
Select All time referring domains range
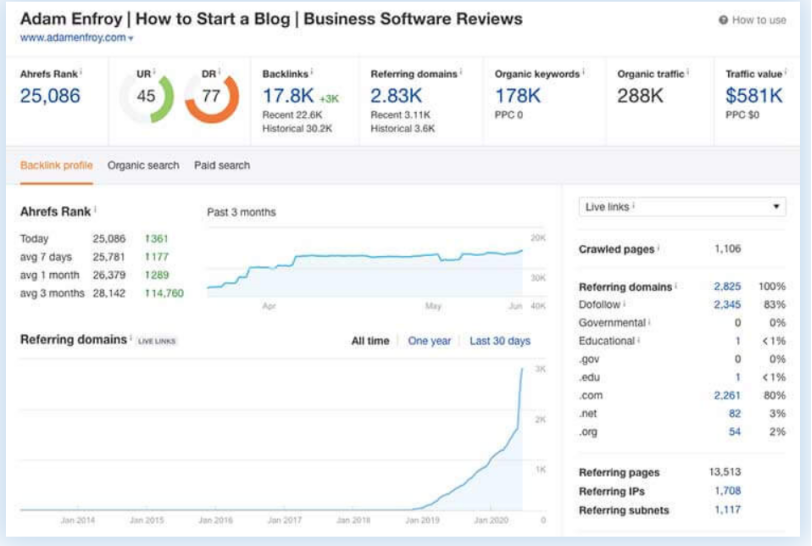(x=370, y=341)
